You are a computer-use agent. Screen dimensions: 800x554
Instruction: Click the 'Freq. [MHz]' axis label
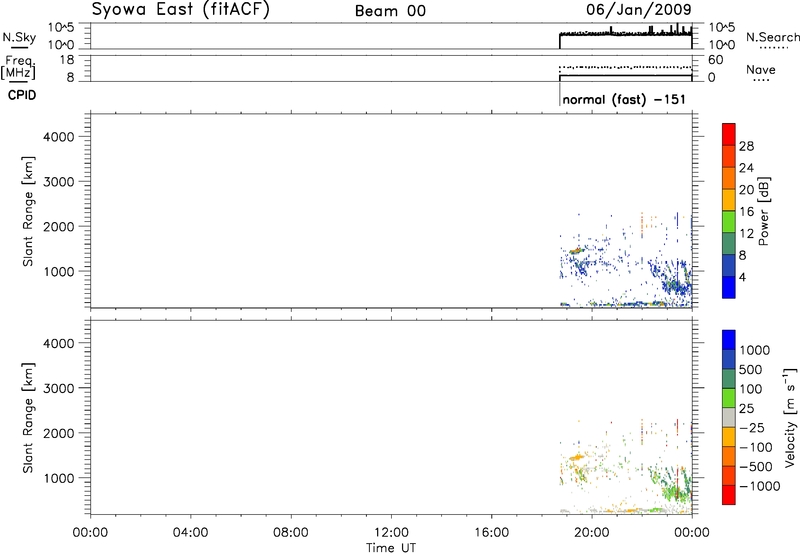(18, 67)
